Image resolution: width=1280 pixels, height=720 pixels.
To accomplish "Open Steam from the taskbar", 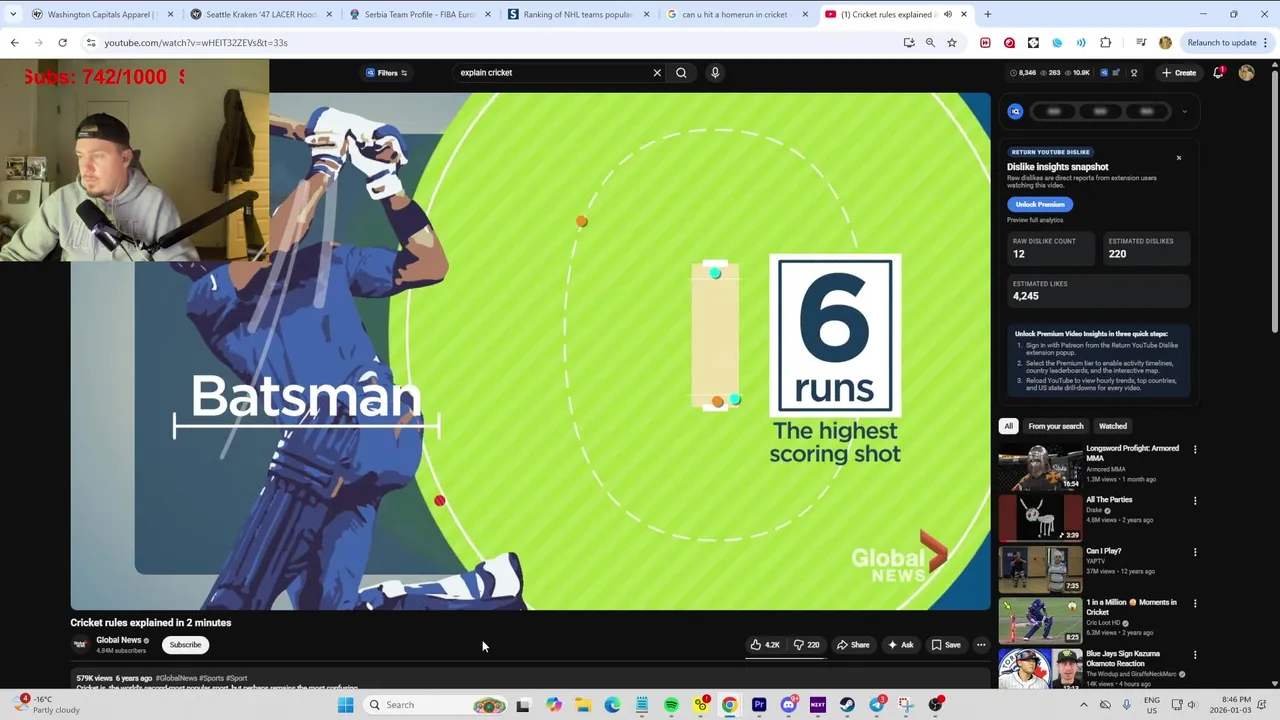I will (847, 705).
